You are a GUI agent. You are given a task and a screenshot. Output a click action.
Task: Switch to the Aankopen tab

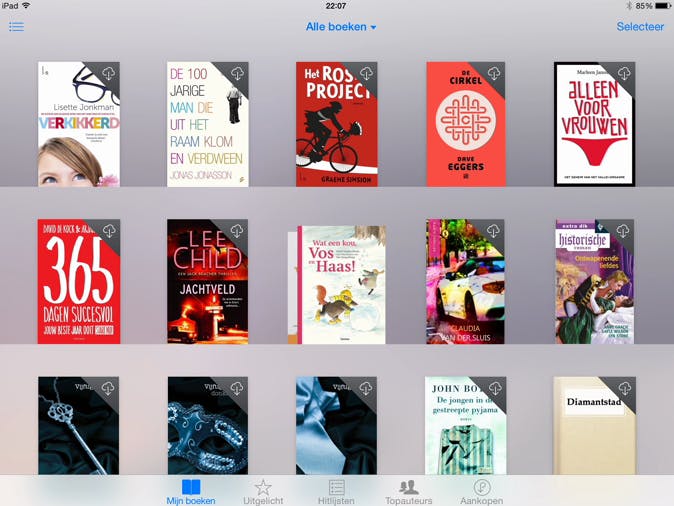[481, 492]
